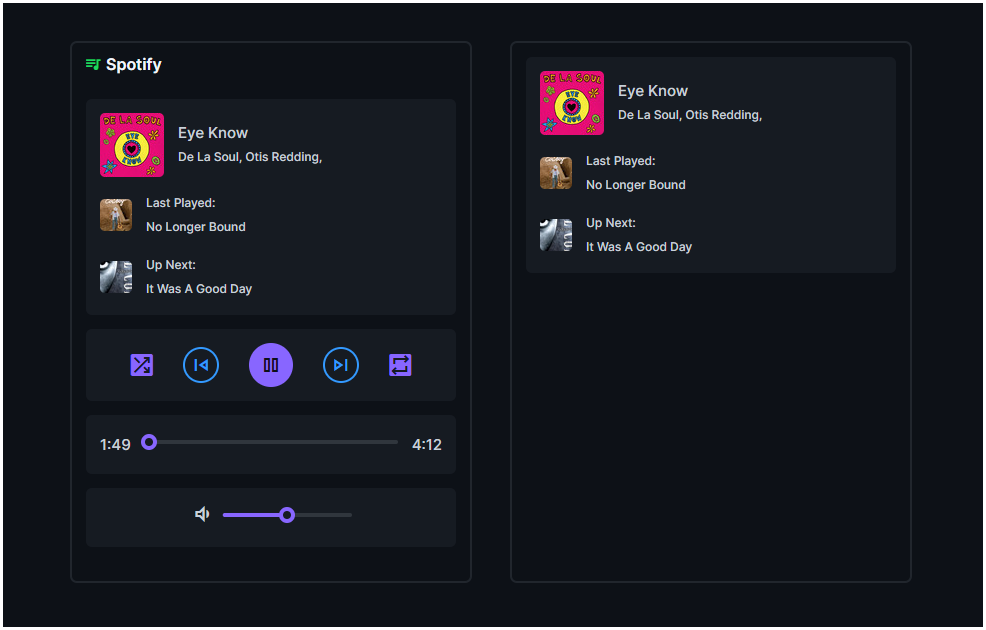Click the Eye Know album cover in the left card
This screenshot has height=630, width=986.
click(x=132, y=145)
